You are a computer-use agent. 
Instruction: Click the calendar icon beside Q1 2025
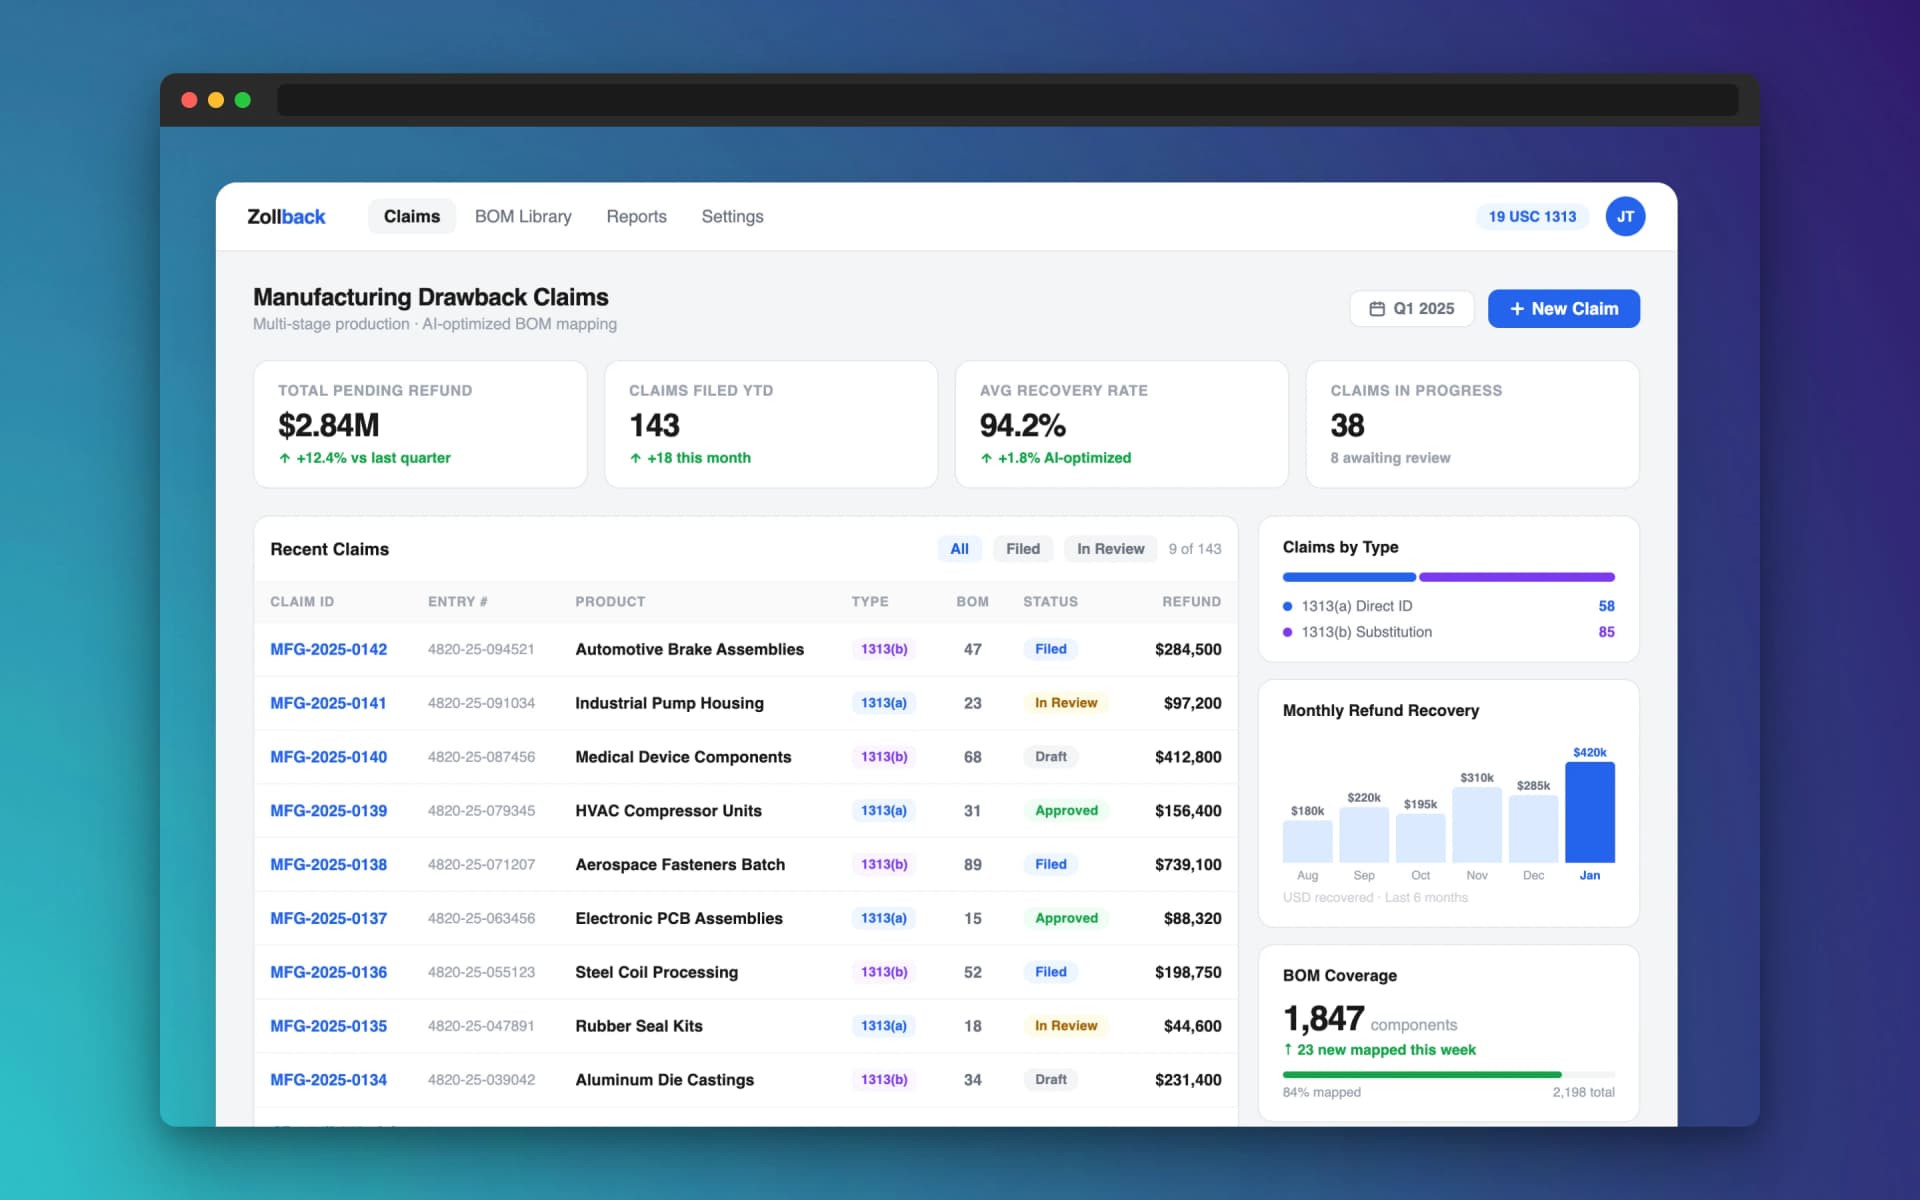1376,309
